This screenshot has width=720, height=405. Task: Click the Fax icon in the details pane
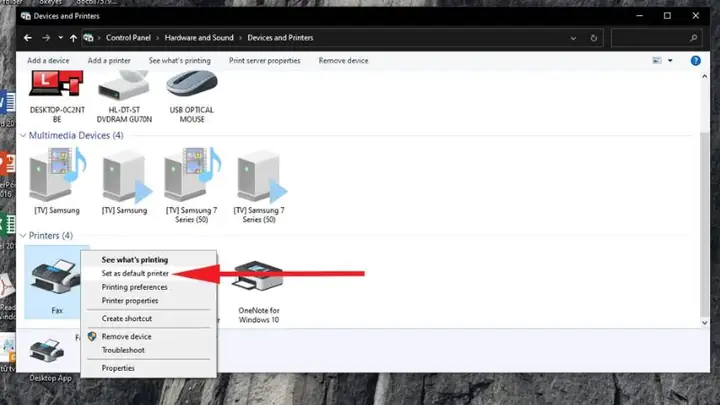point(46,351)
